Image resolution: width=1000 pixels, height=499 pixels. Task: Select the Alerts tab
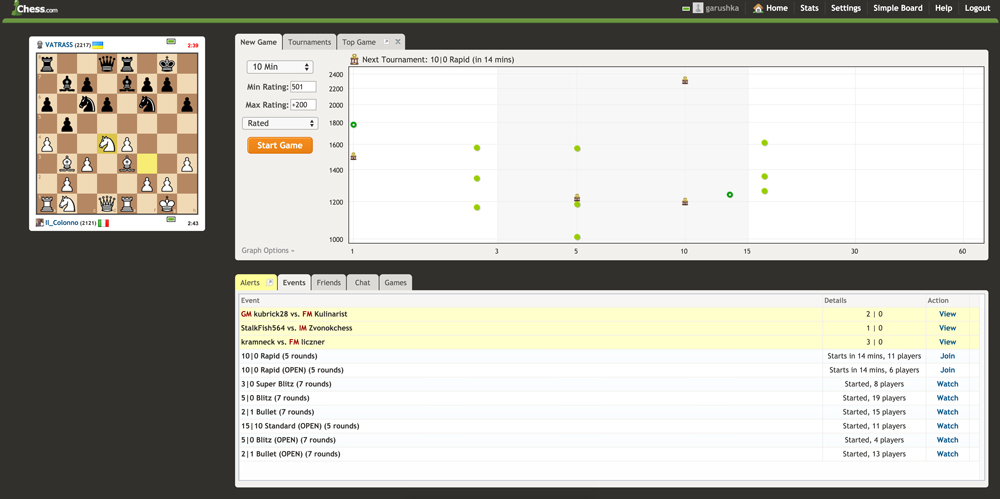point(250,282)
